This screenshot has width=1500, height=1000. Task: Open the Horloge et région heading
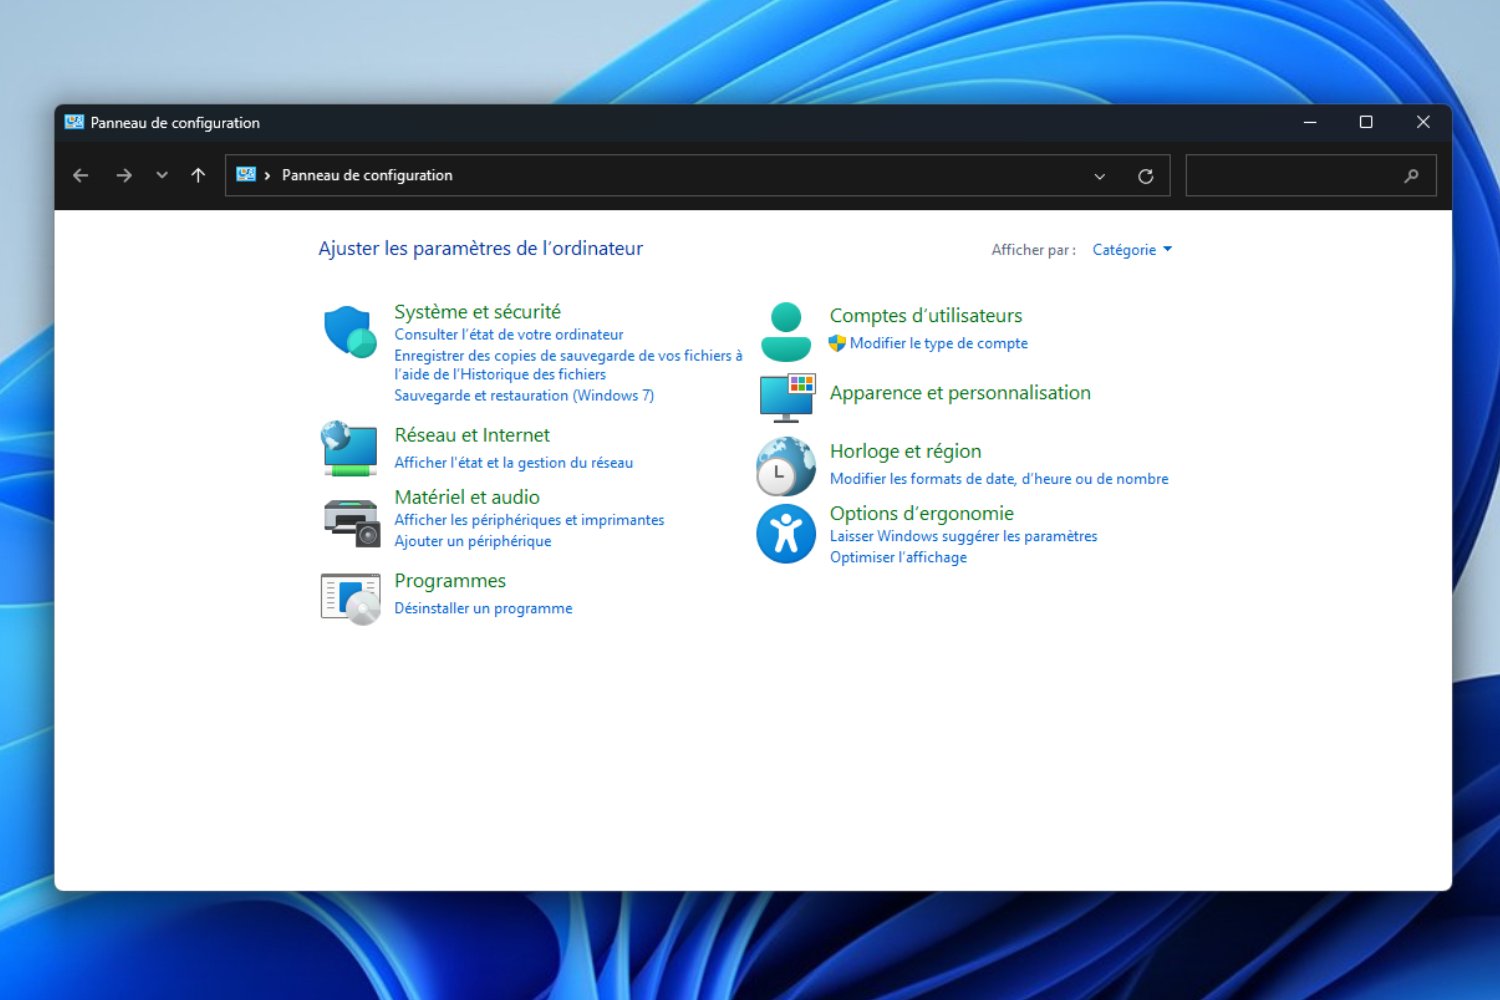pos(905,451)
